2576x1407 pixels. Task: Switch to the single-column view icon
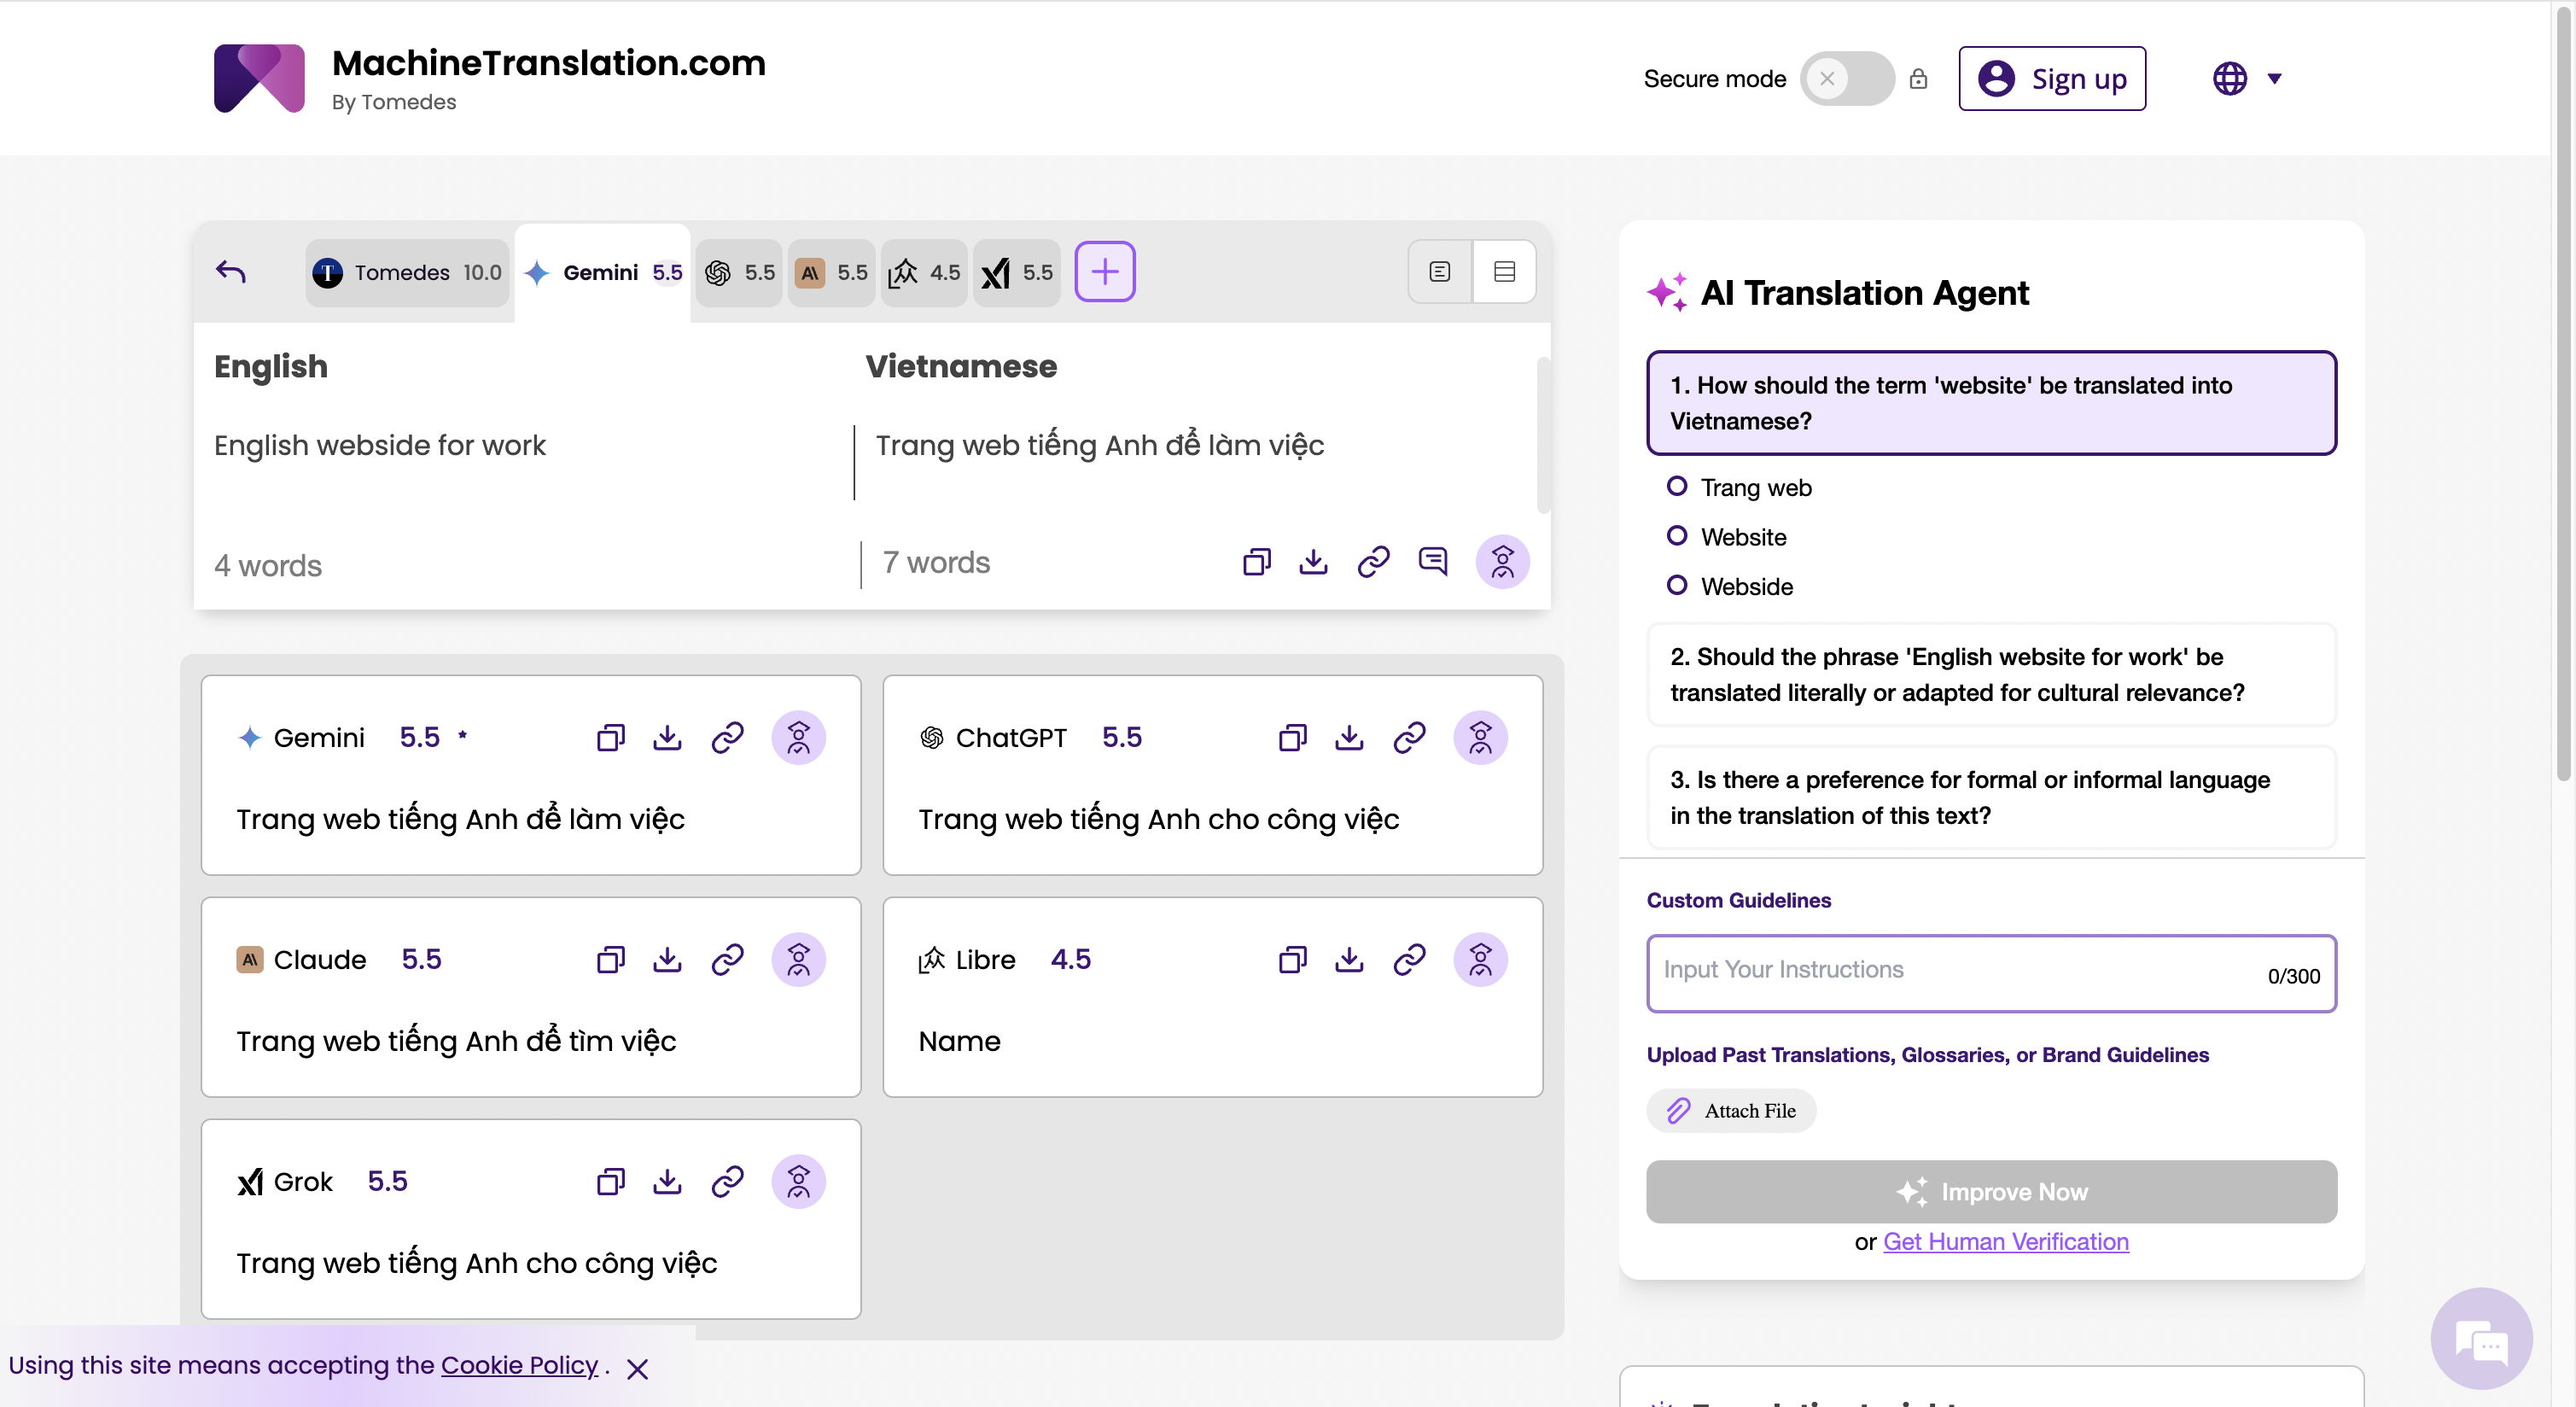[x=1439, y=271]
